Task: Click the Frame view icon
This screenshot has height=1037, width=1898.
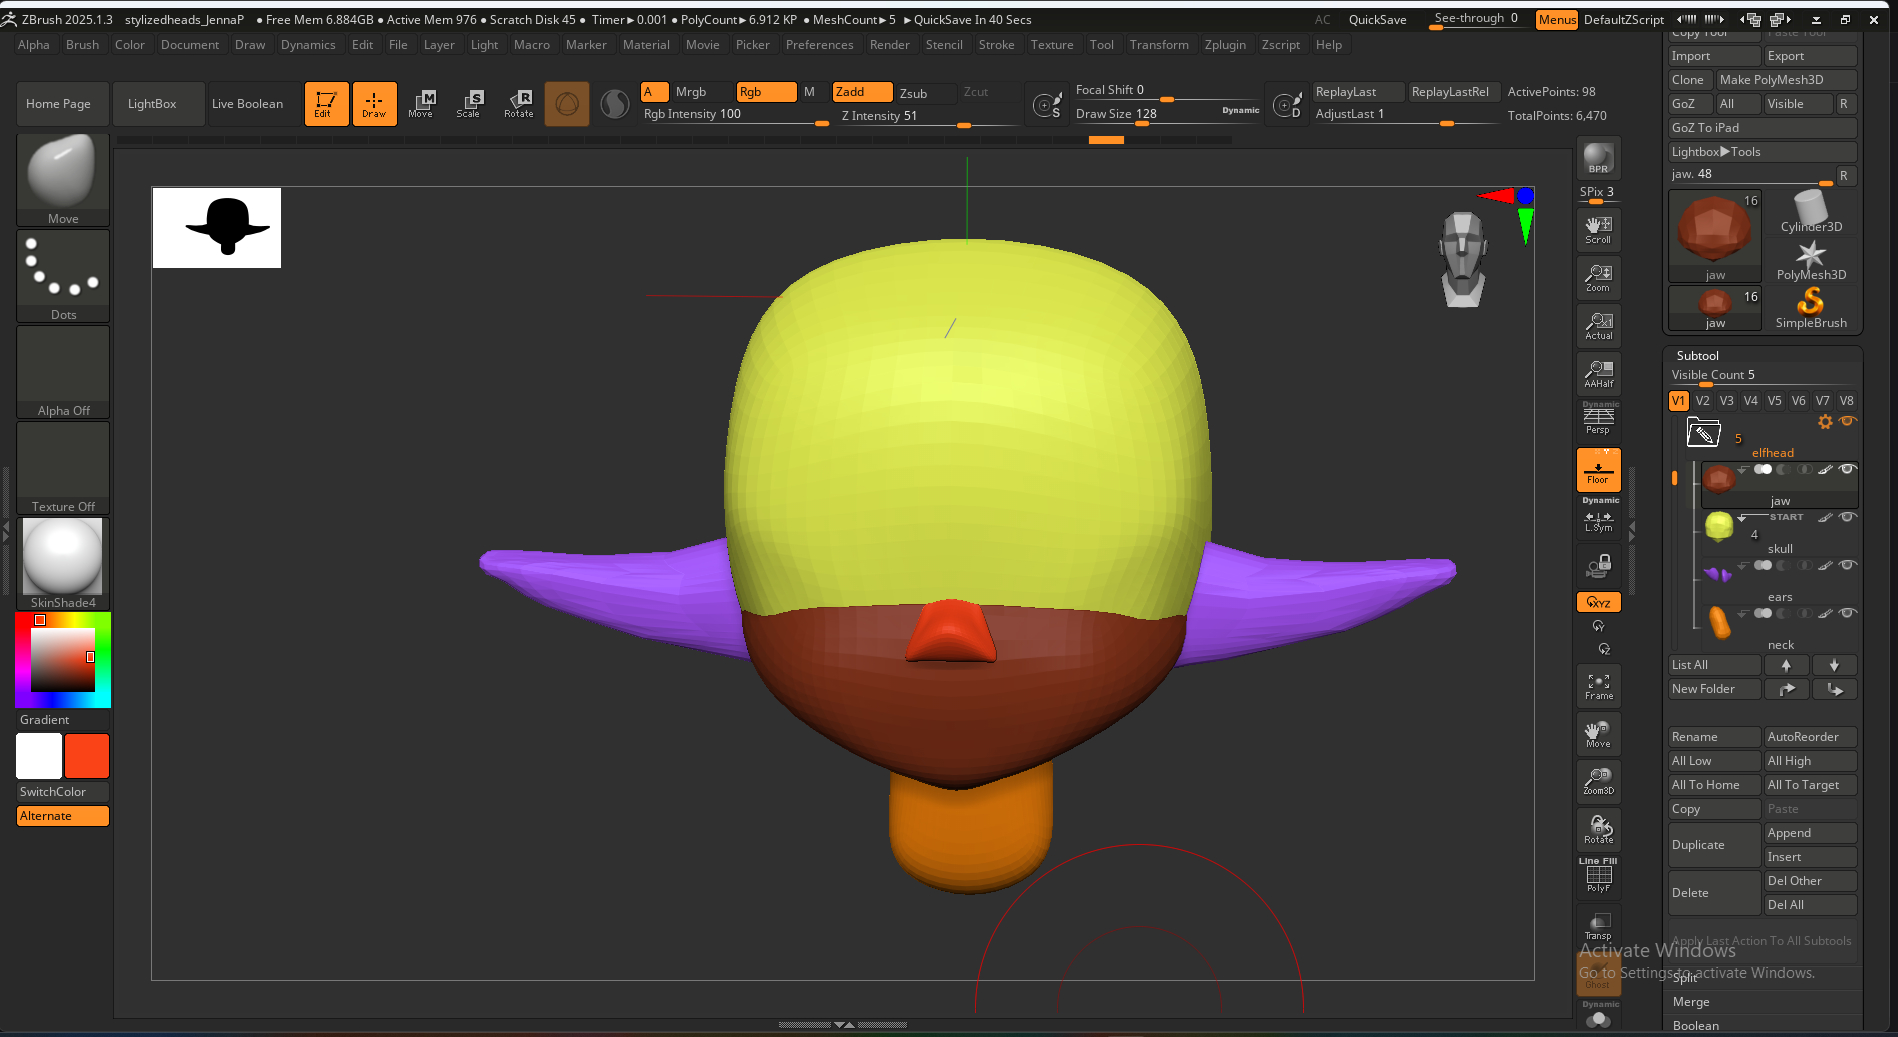Action: coord(1598,686)
